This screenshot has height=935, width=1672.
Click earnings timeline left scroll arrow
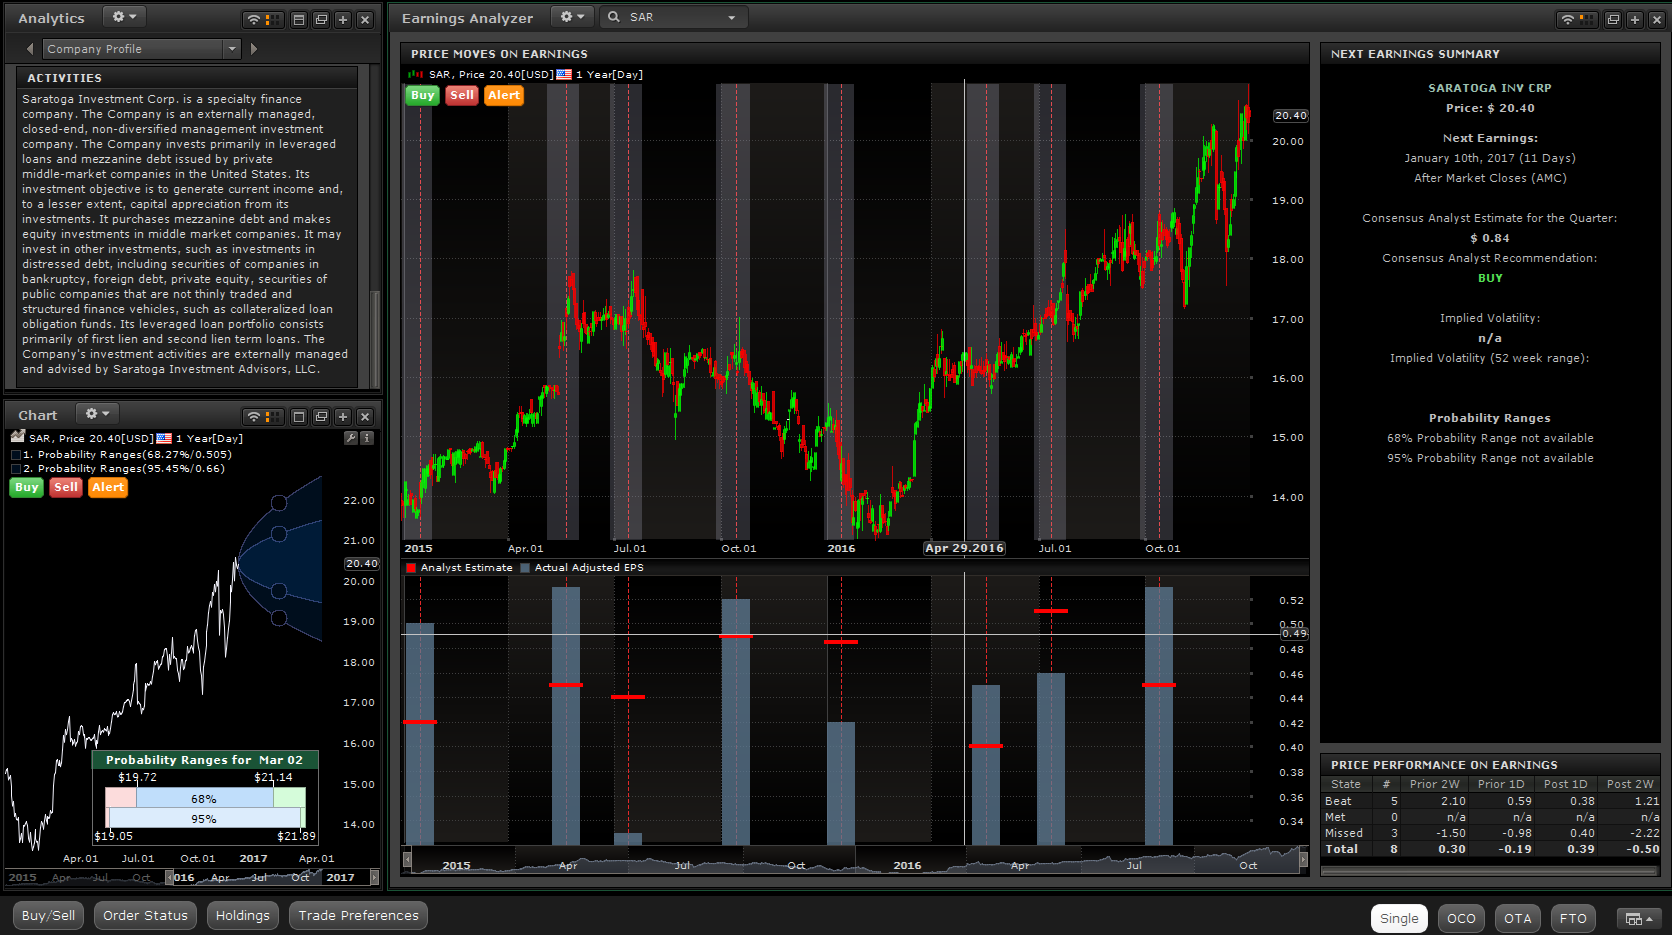coord(407,859)
